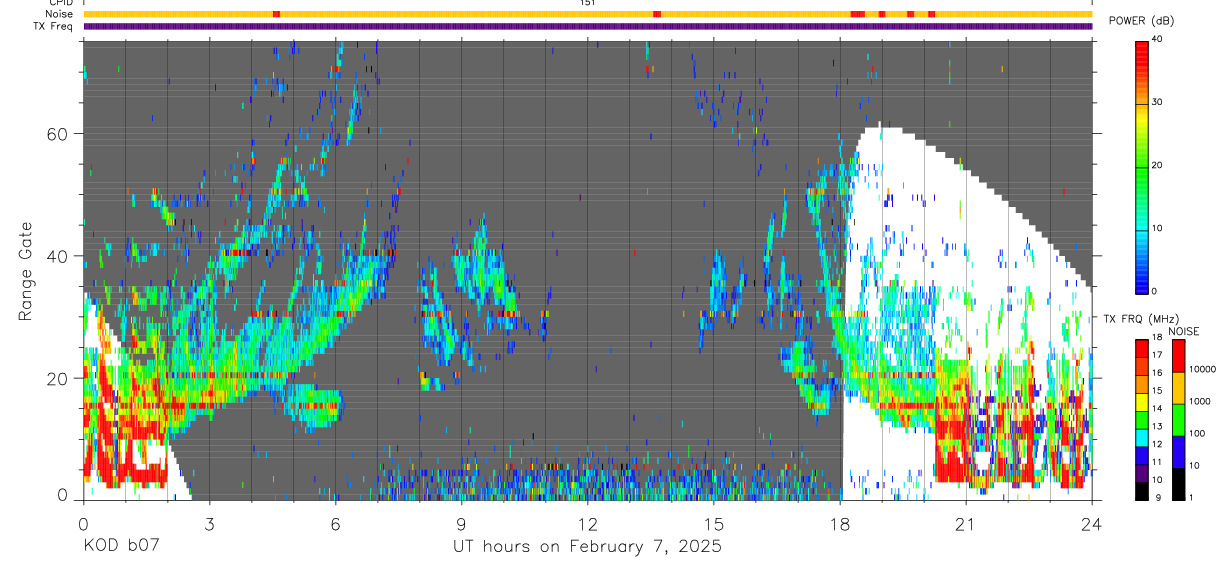Click the 40 tick on Range Gate axis

[57, 256]
